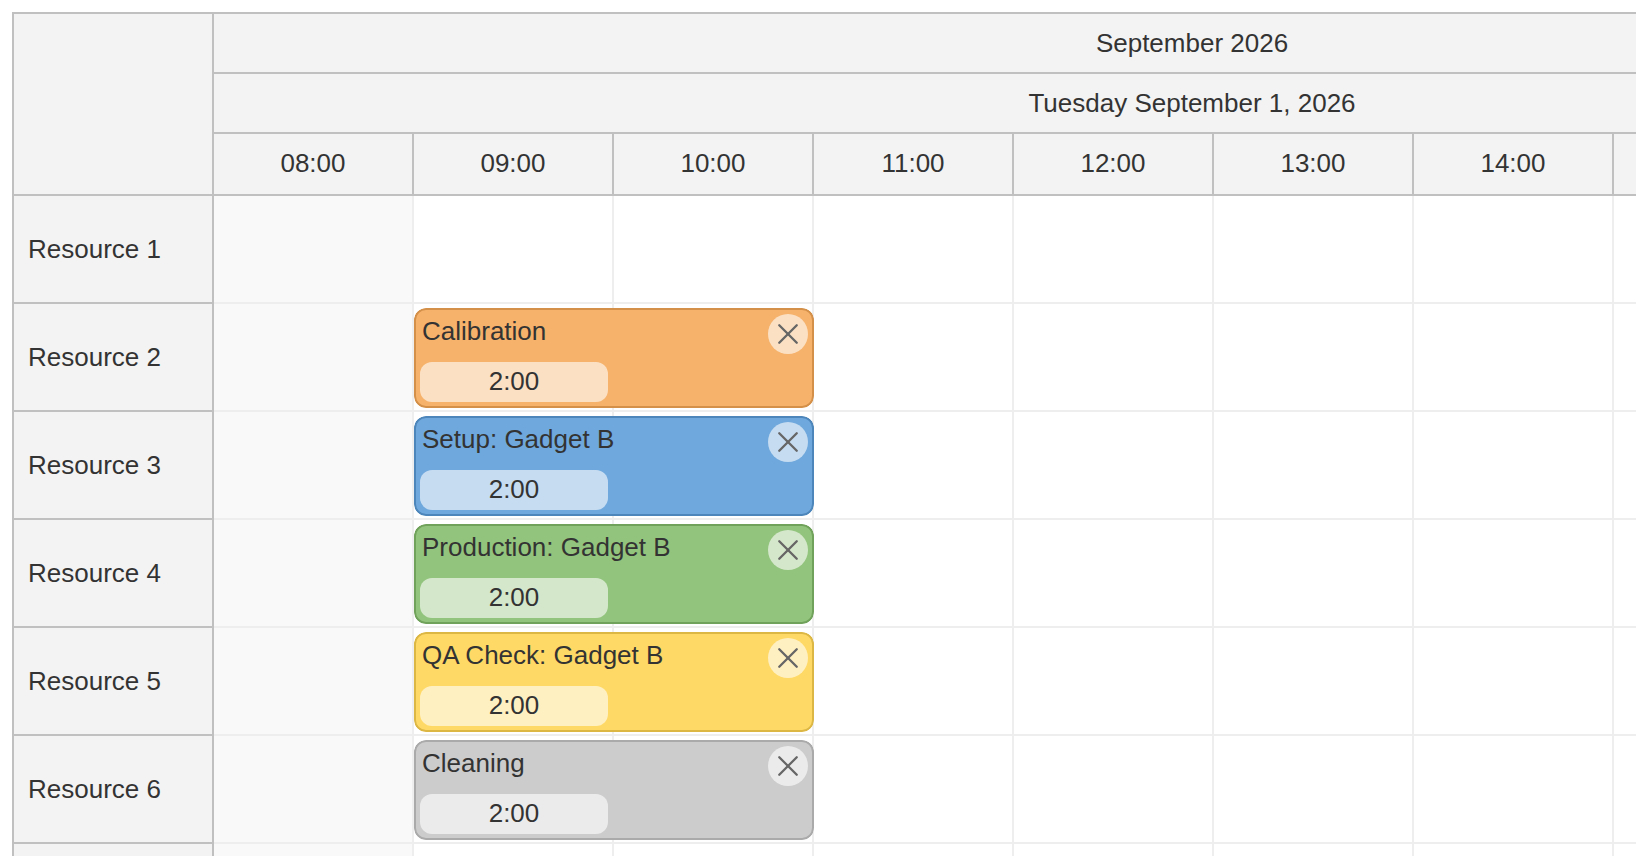Select the blue Setup: Gadget B event

tap(614, 466)
